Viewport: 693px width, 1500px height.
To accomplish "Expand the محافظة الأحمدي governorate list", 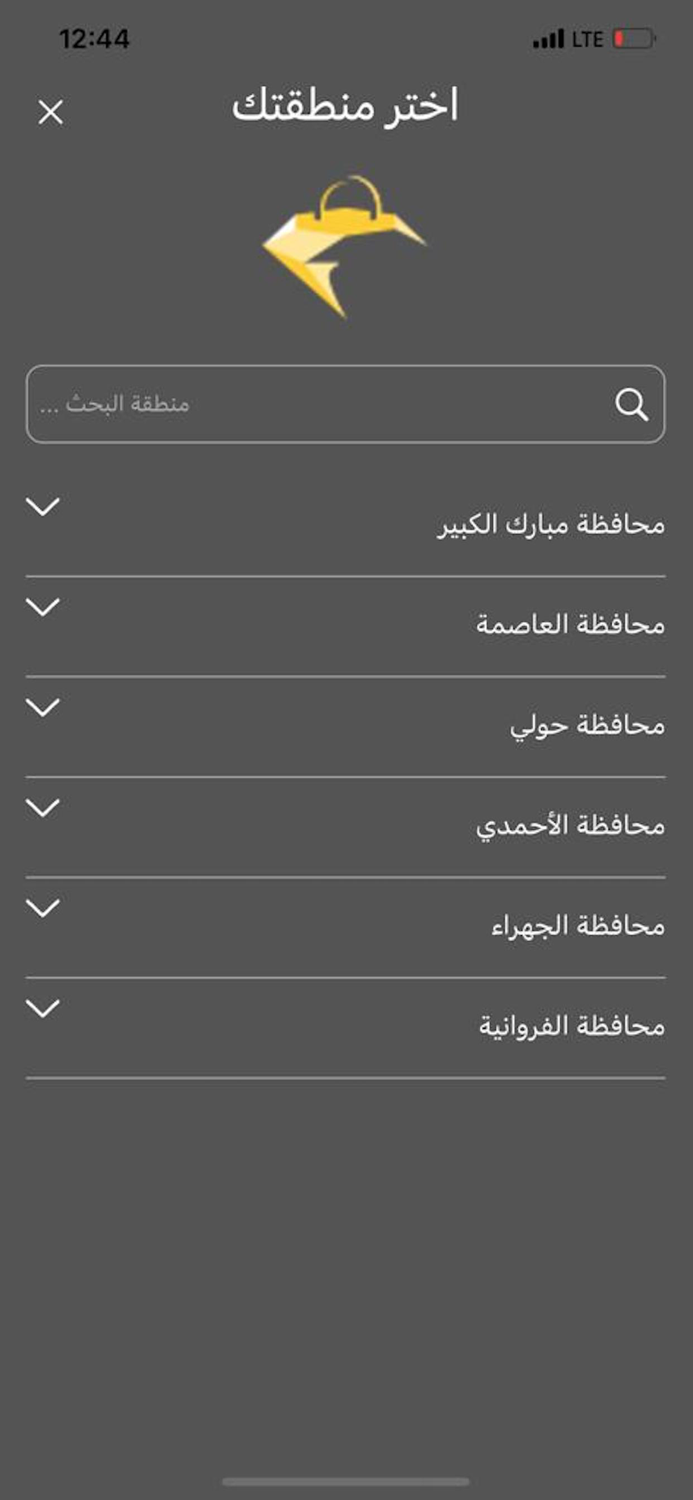I will 42,809.
